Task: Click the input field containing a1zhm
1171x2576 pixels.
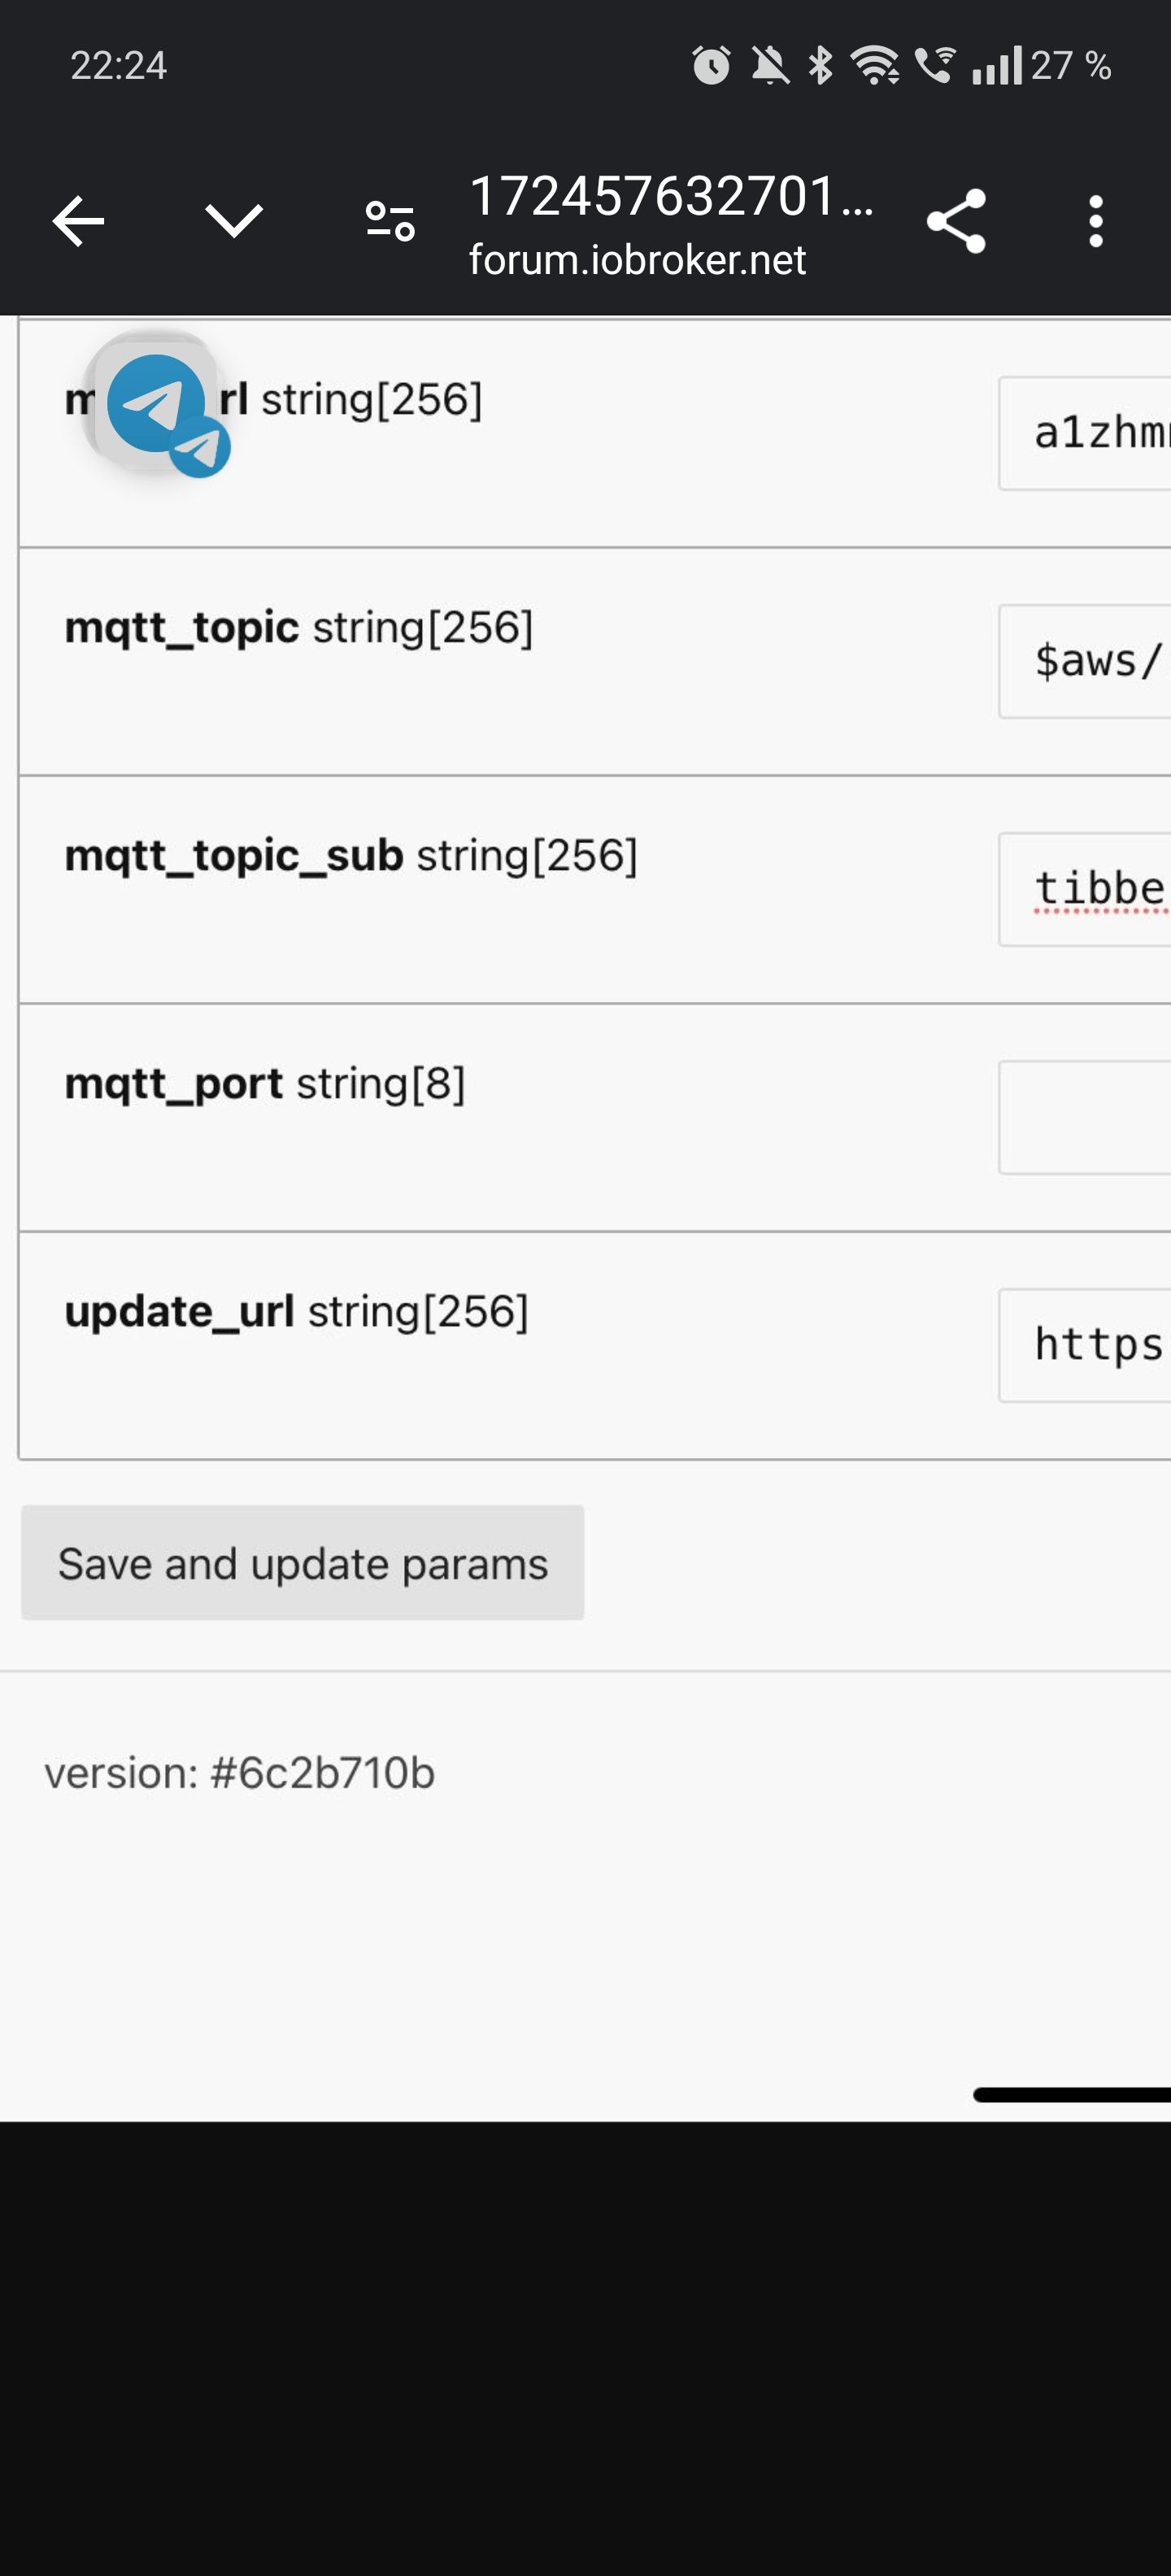Action: click(1085, 433)
